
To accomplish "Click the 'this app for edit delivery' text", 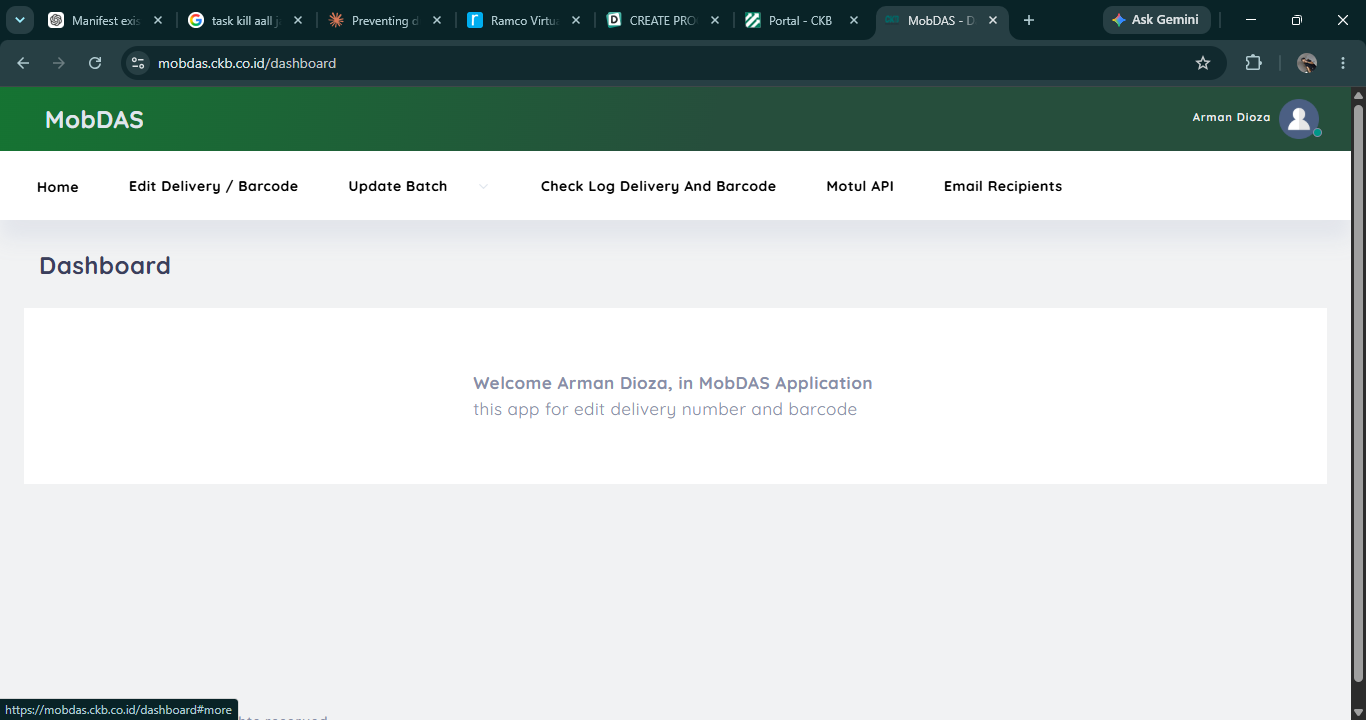I will [665, 409].
